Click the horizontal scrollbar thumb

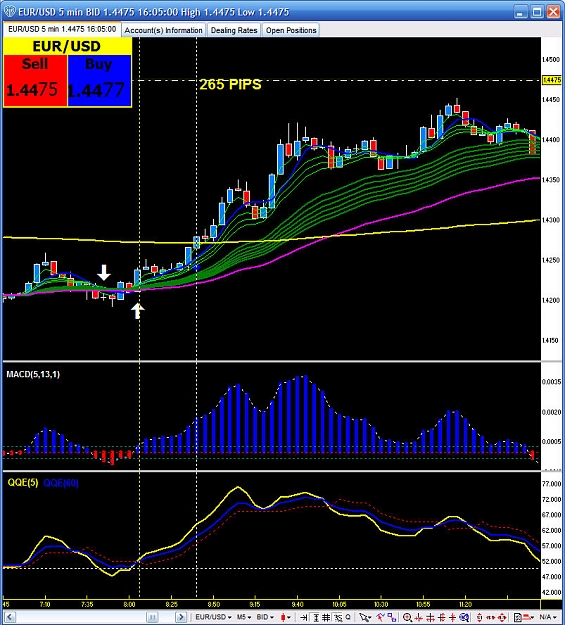coord(152,617)
